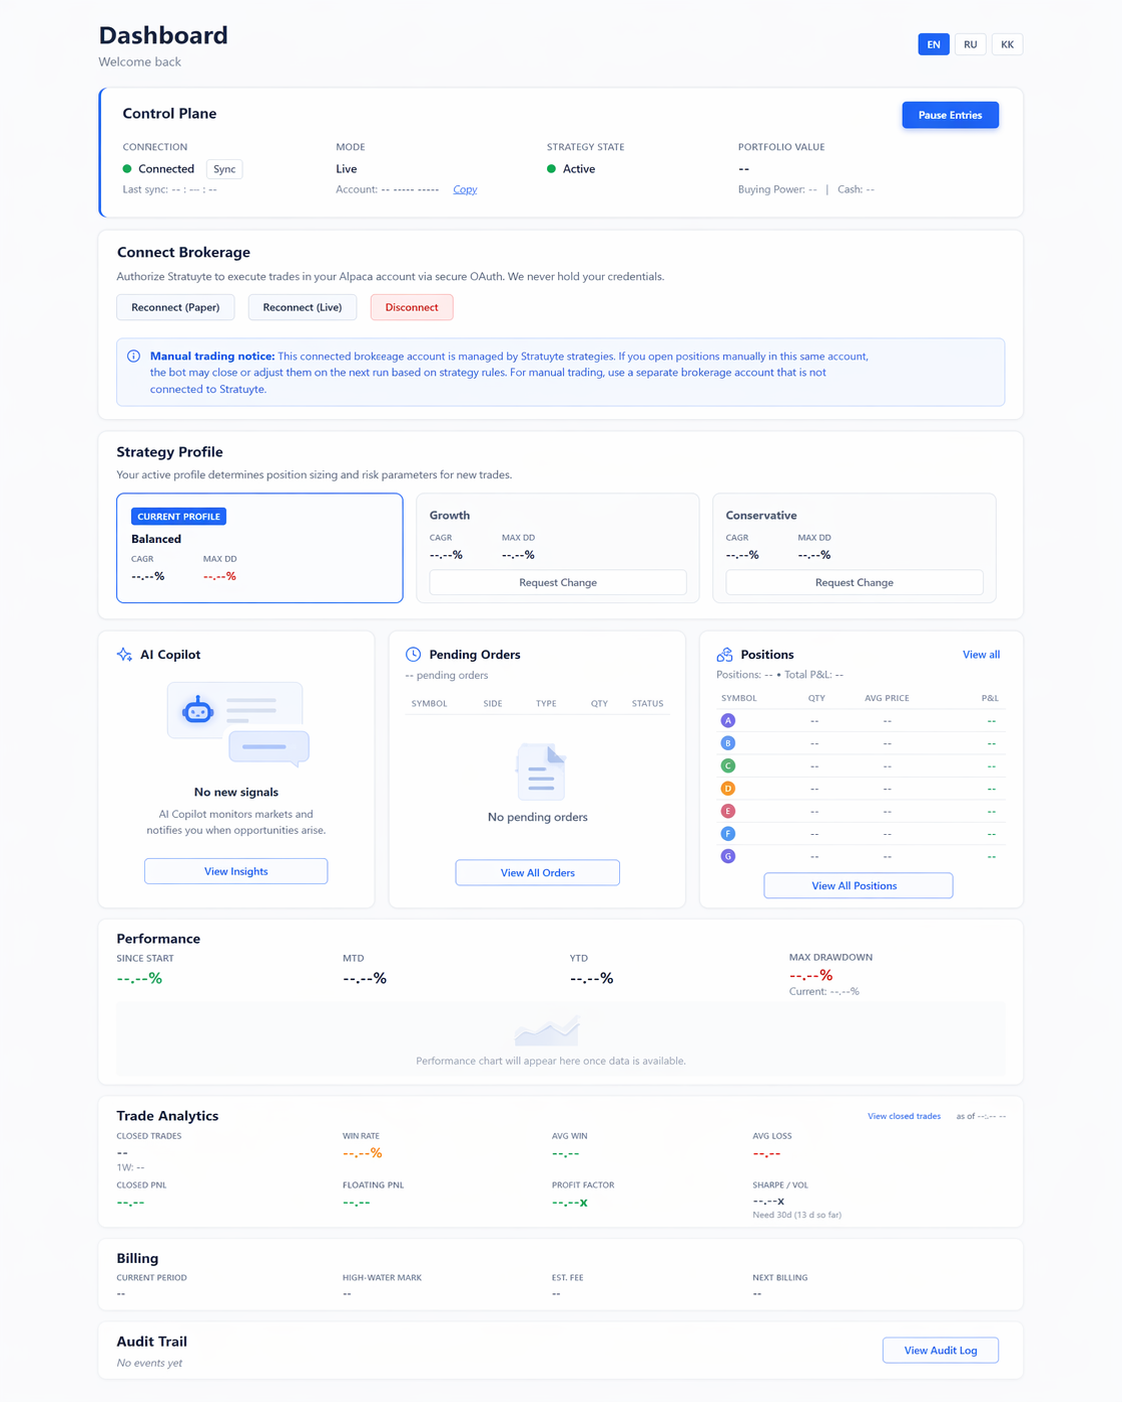
Task: Select the position badge D
Action: [728, 789]
